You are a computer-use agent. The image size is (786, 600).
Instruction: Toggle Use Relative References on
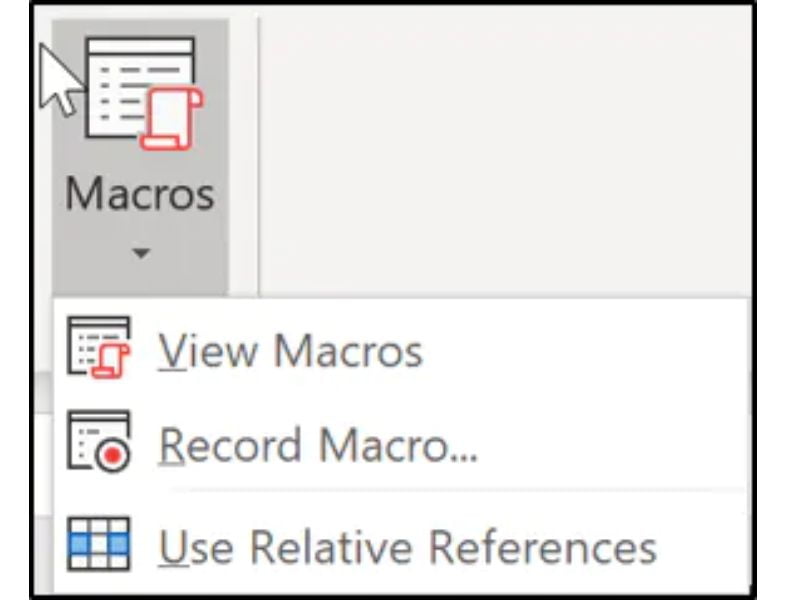[406, 546]
